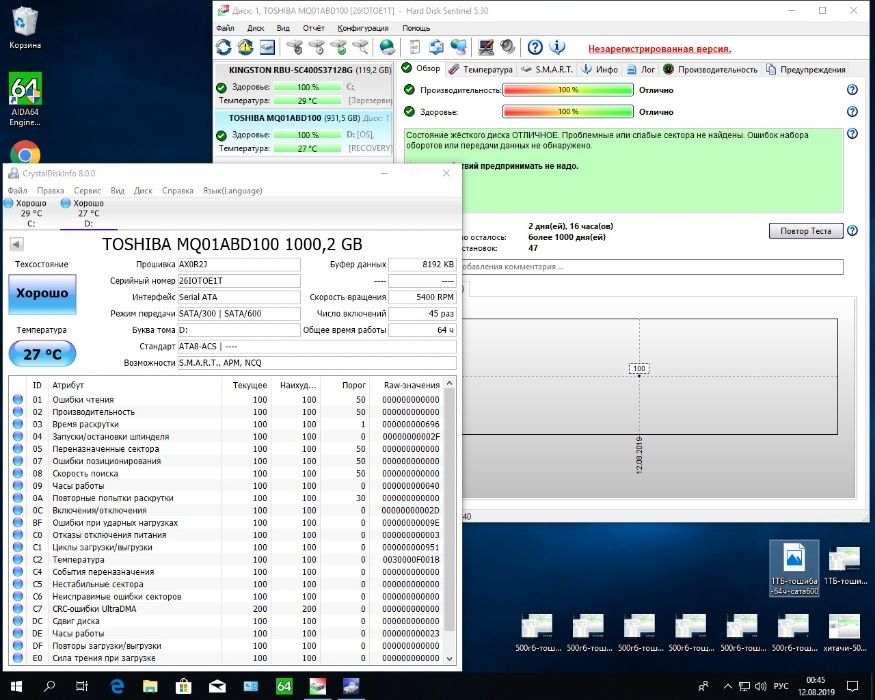Select SMART row C2 Температура
875x700 pixels.
coord(227,559)
